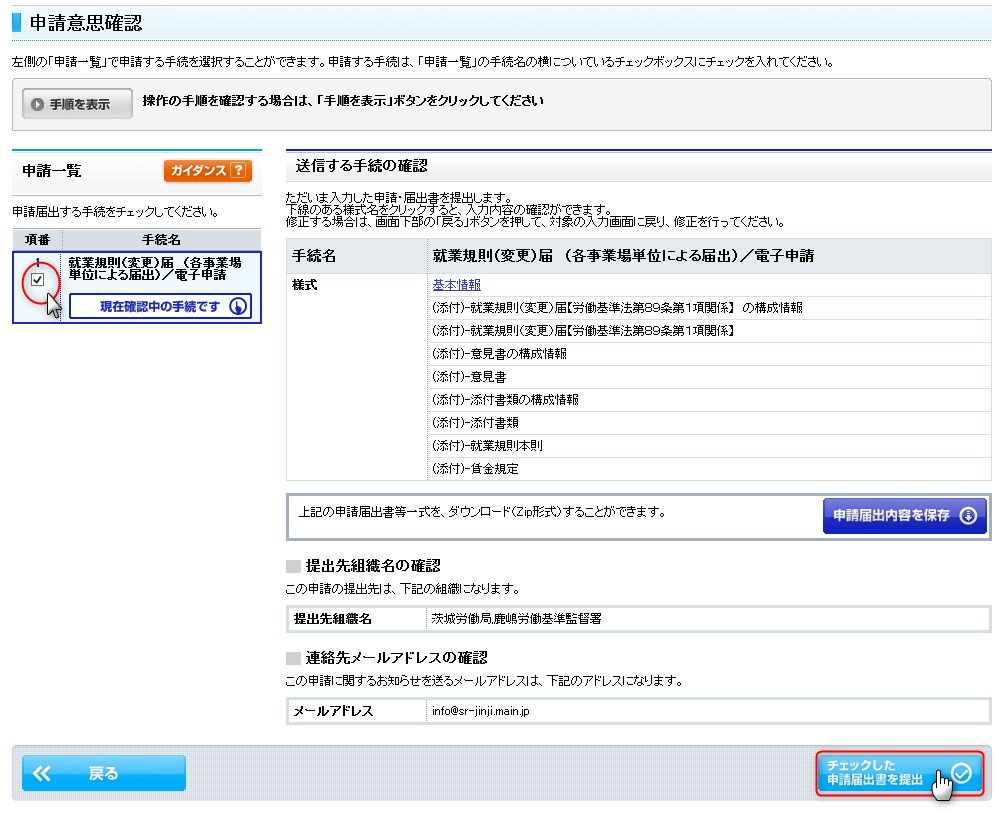Click the 項番 column header
Screen dimensions: 999x818
pyautogui.click(x=37, y=240)
